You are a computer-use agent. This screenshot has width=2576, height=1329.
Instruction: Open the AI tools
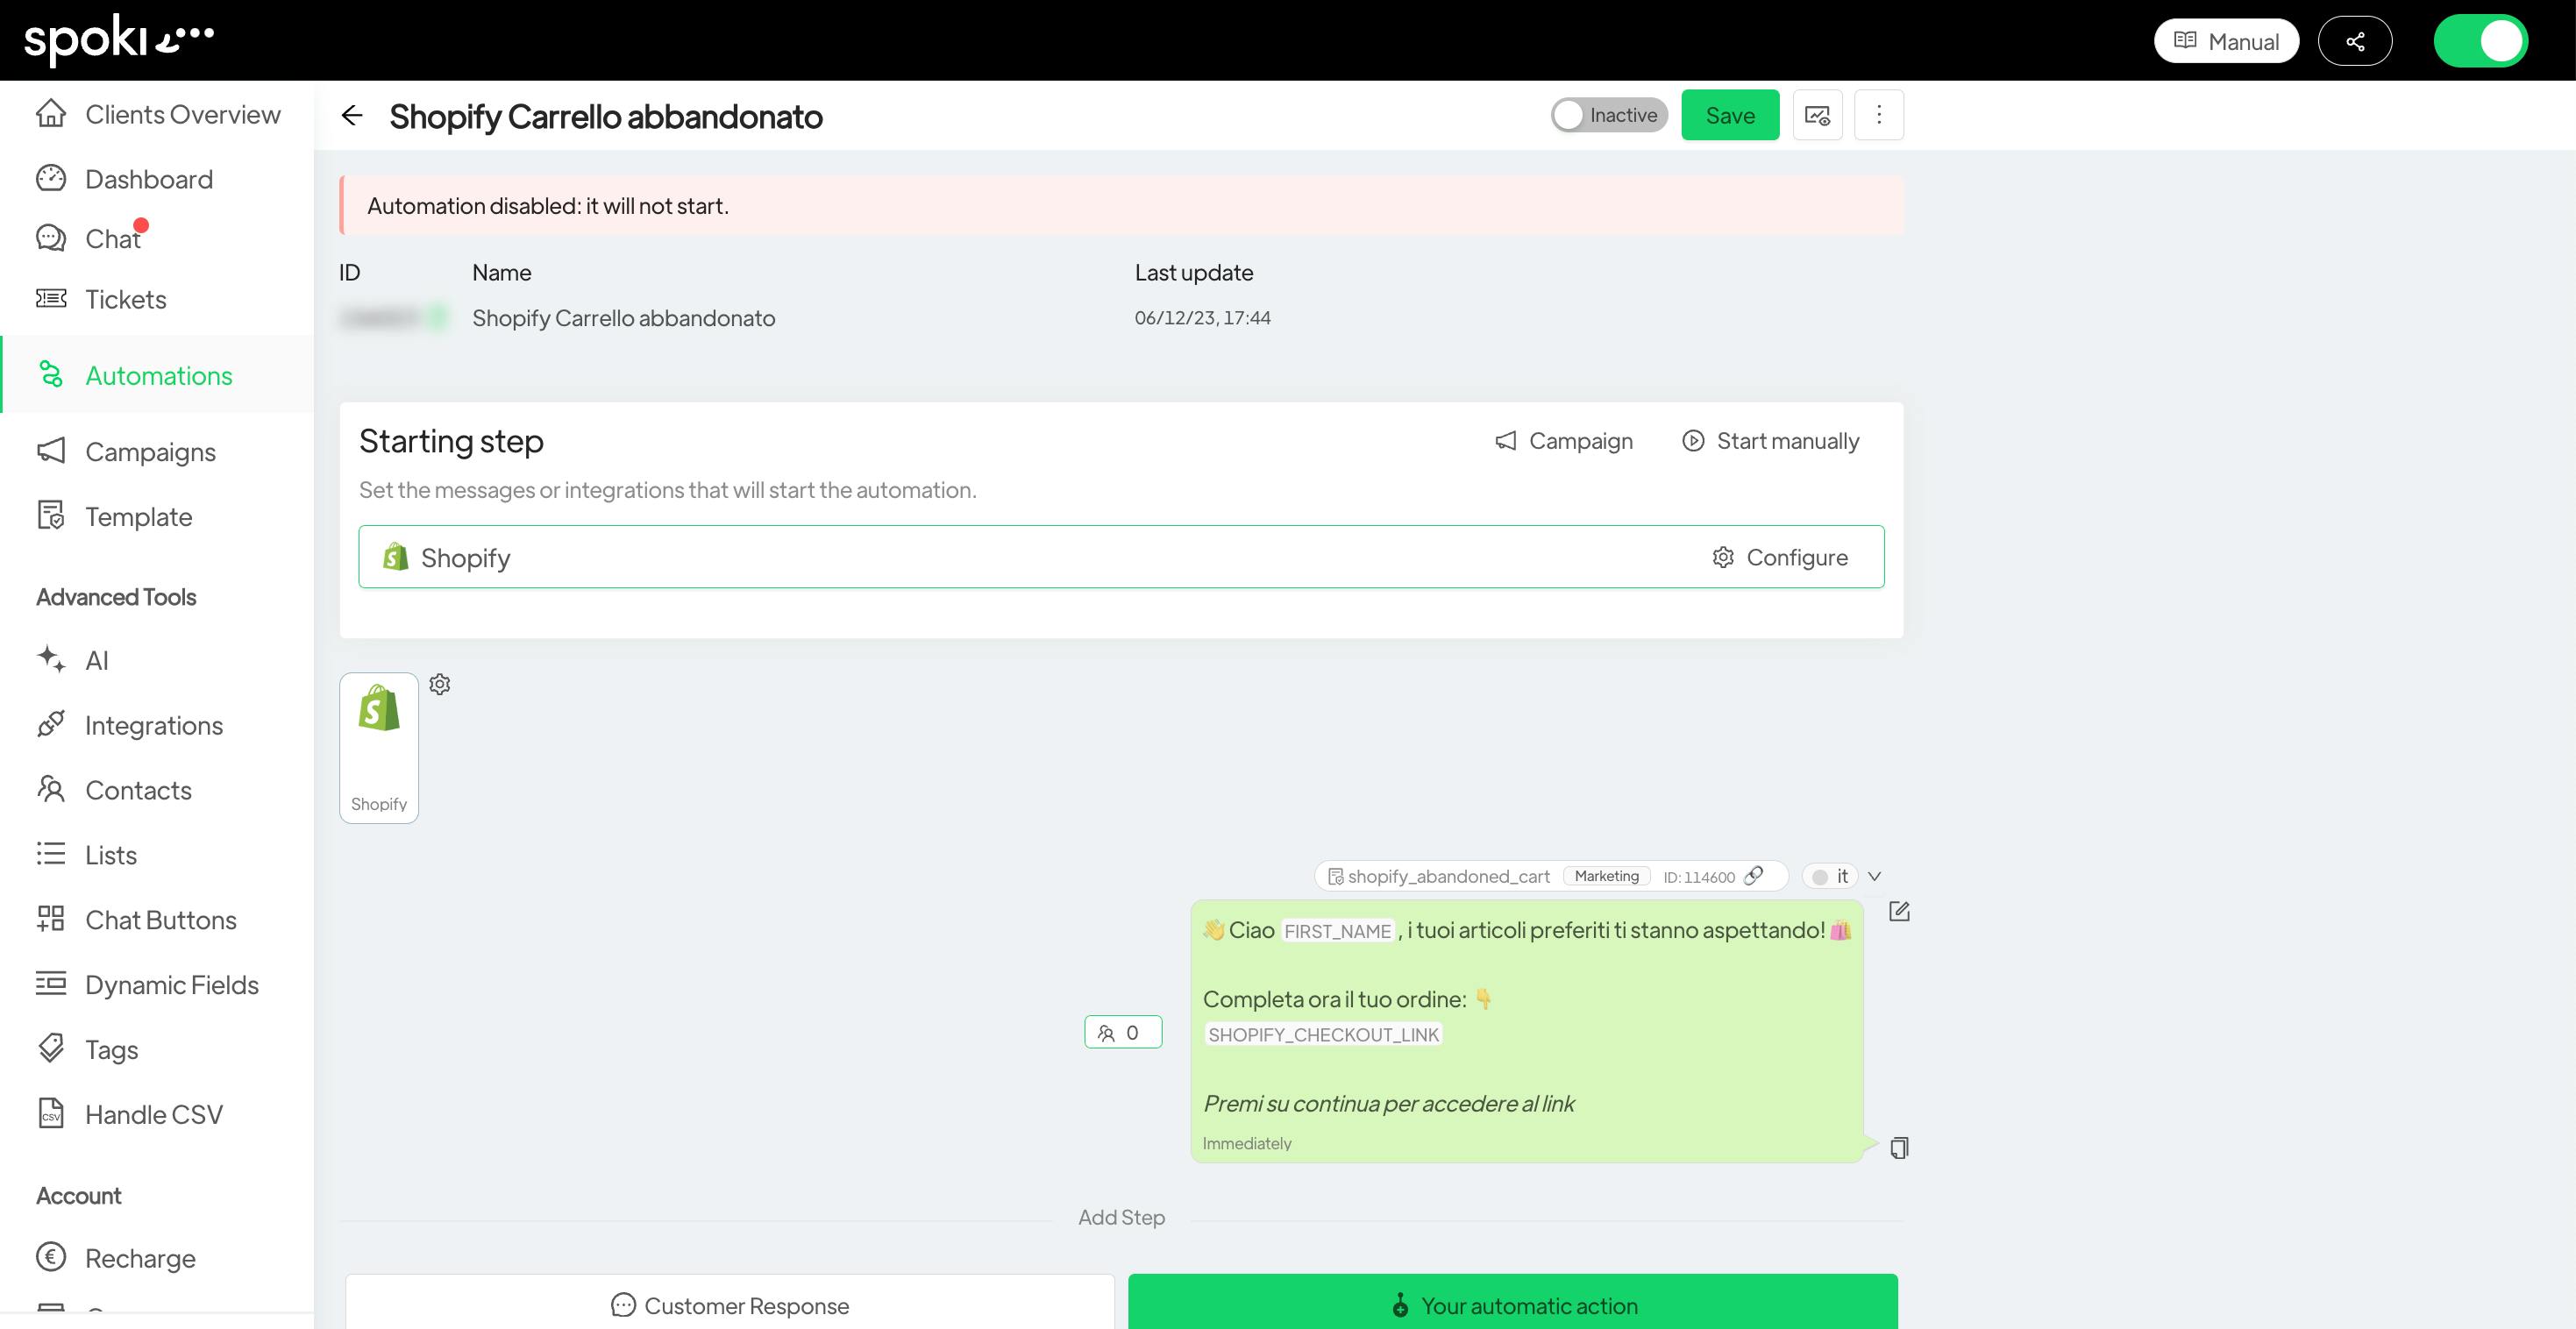(x=72, y=661)
